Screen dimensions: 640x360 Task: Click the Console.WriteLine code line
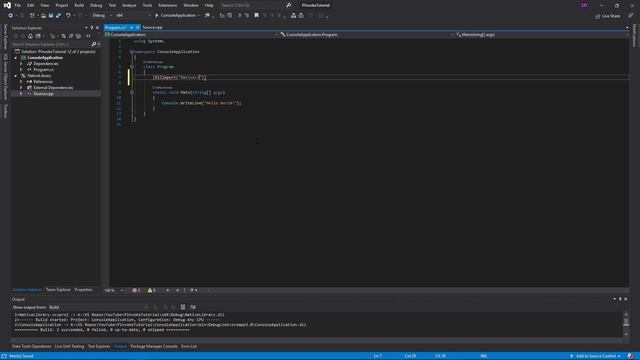pyautogui.click(x=201, y=103)
